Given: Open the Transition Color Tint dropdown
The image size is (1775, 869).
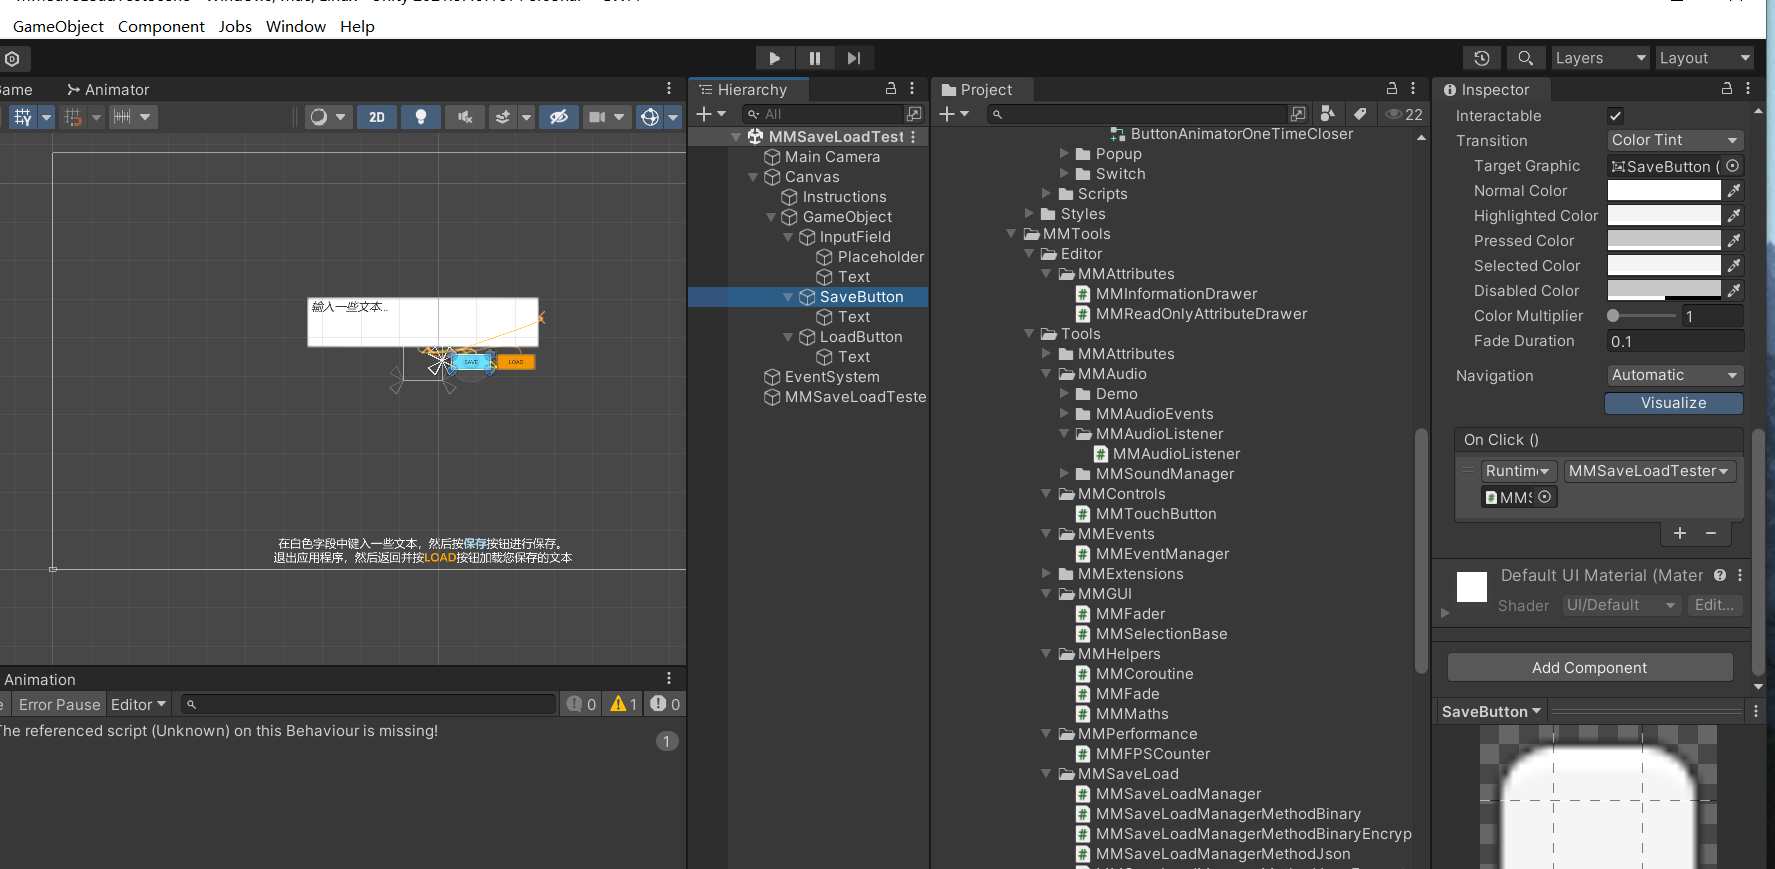Looking at the screenshot, I should pos(1675,140).
